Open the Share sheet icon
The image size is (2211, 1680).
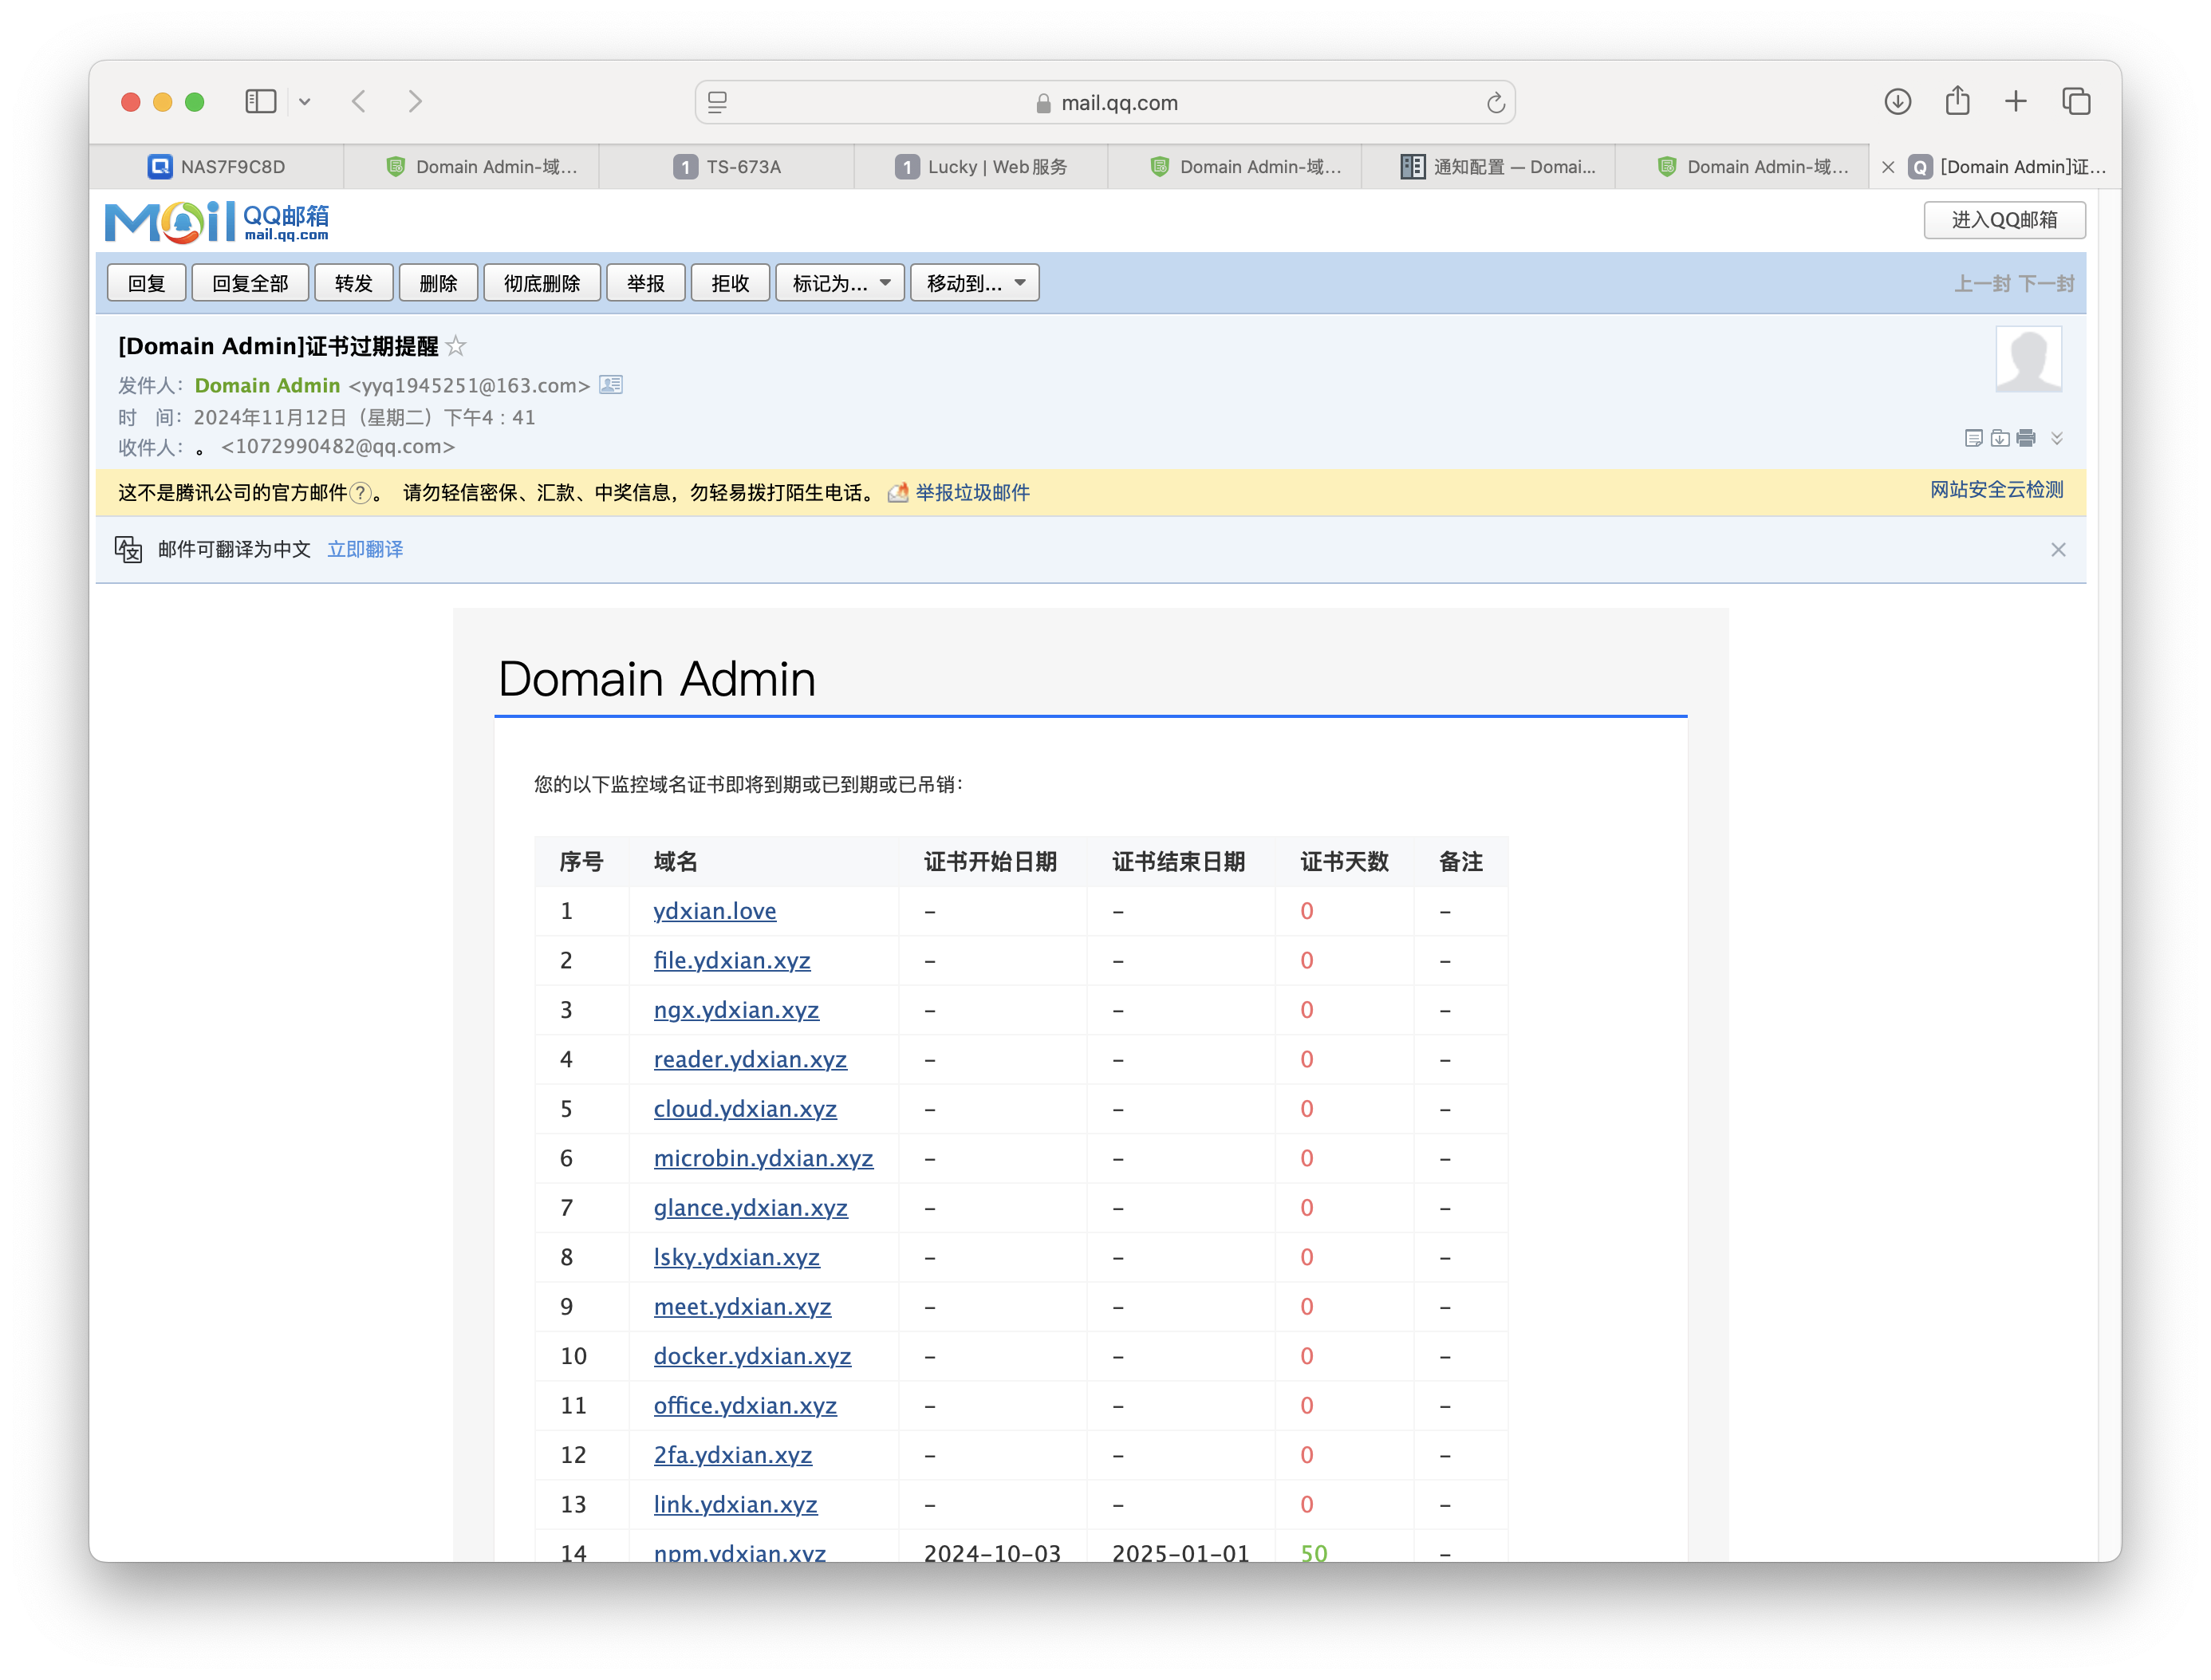click(x=1957, y=100)
